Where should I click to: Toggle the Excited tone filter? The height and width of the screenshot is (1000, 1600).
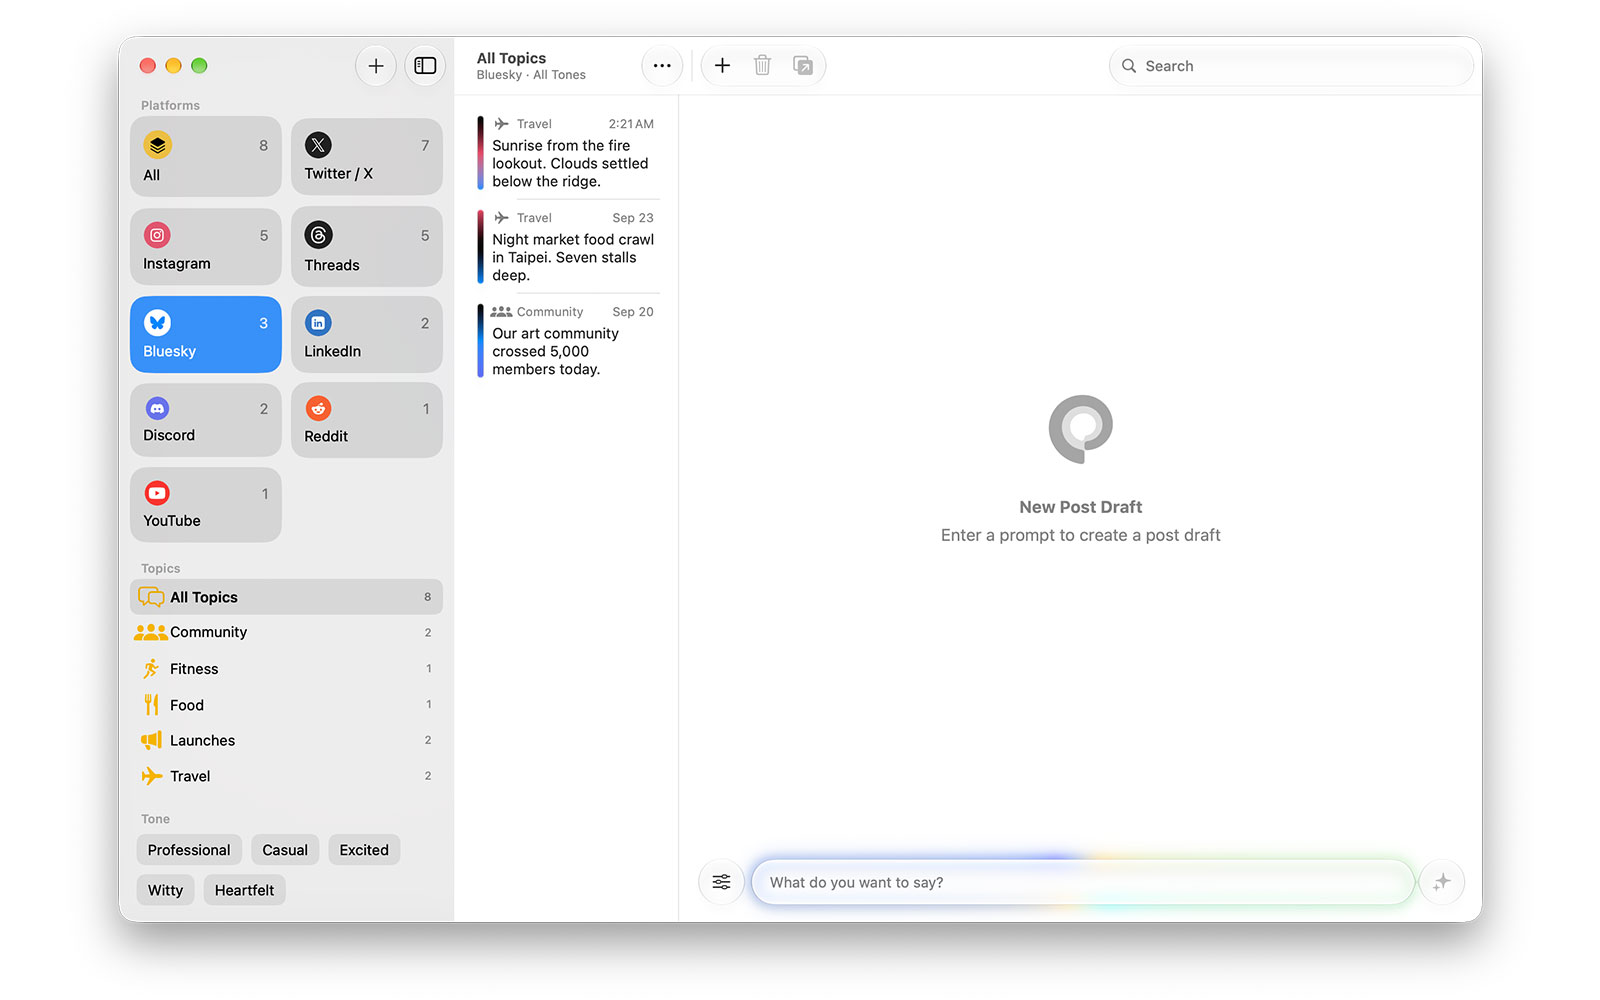pyautogui.click(x=364, y=850)
